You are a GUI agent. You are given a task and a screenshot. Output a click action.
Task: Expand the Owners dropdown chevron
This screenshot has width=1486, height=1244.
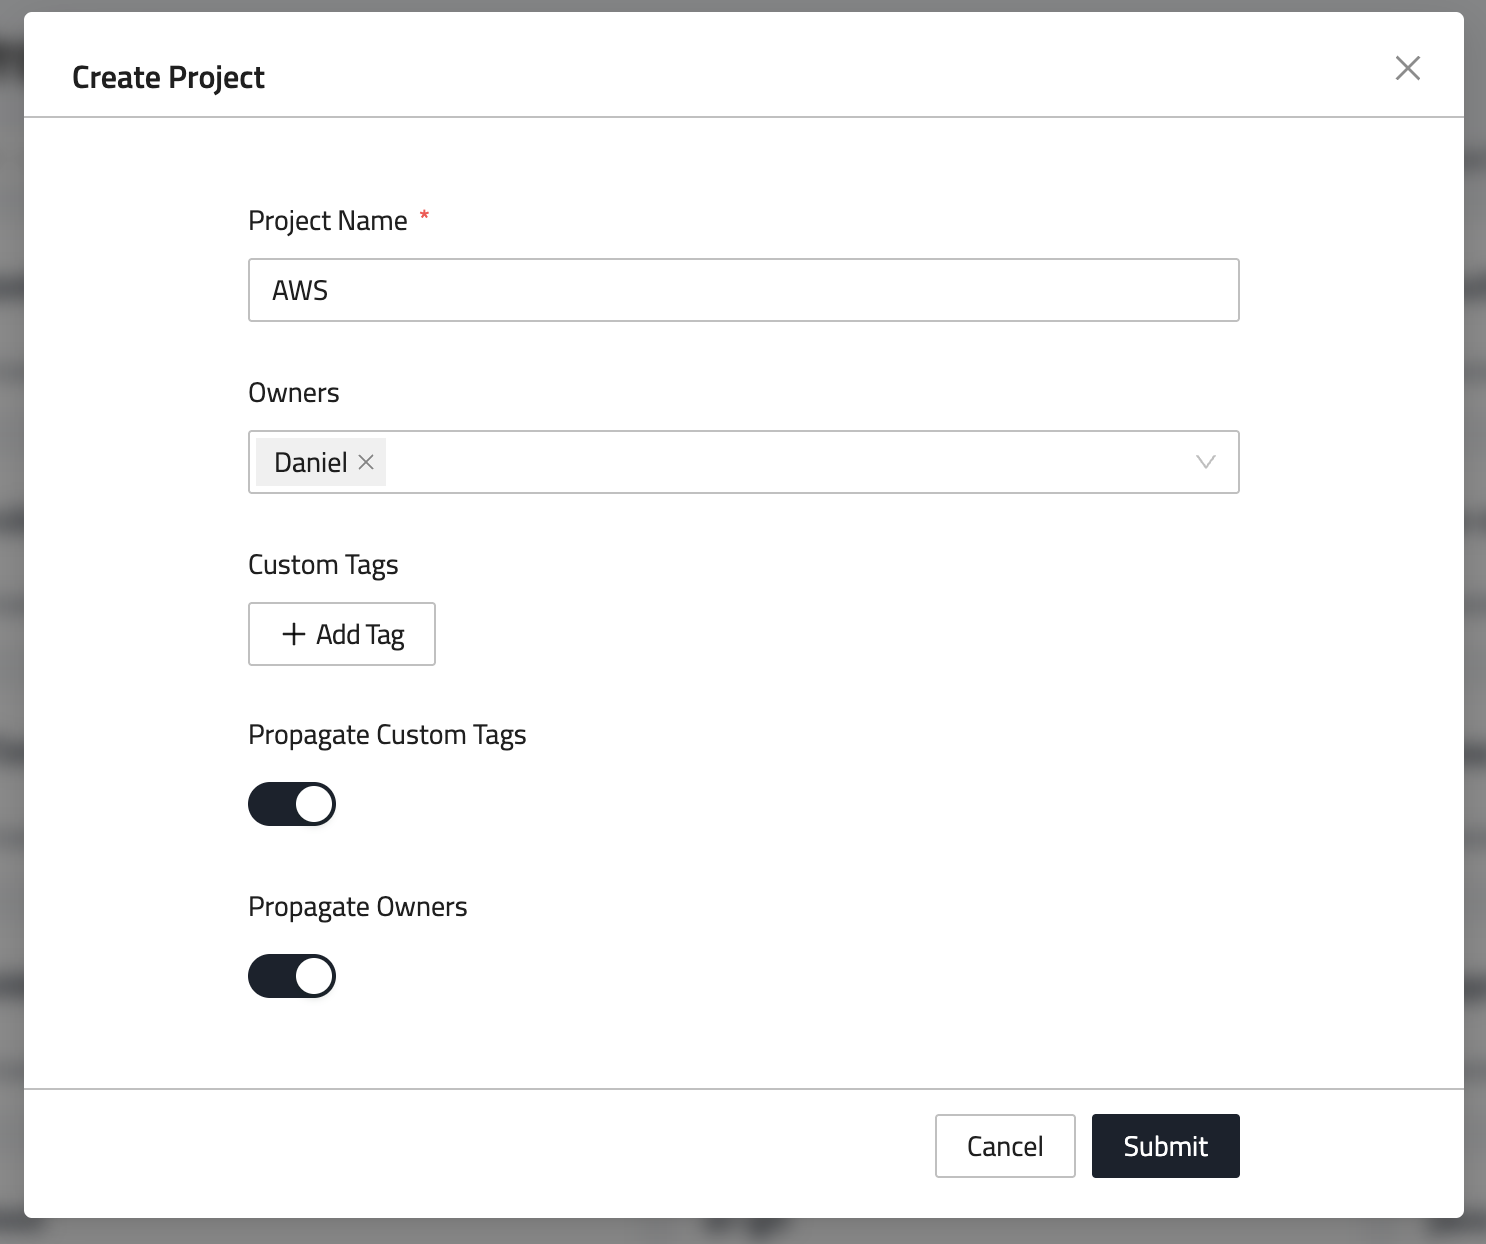1205,462
